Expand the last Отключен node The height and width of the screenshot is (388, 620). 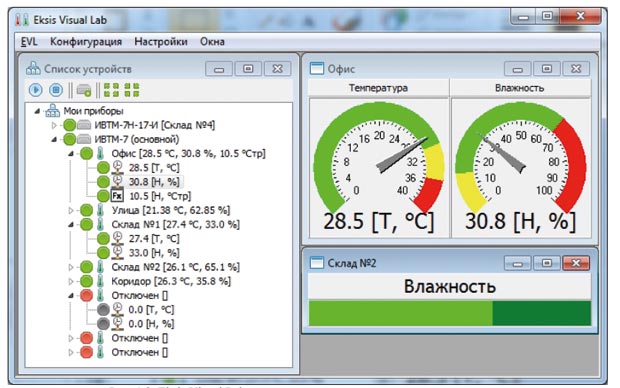tap(71, 352)
